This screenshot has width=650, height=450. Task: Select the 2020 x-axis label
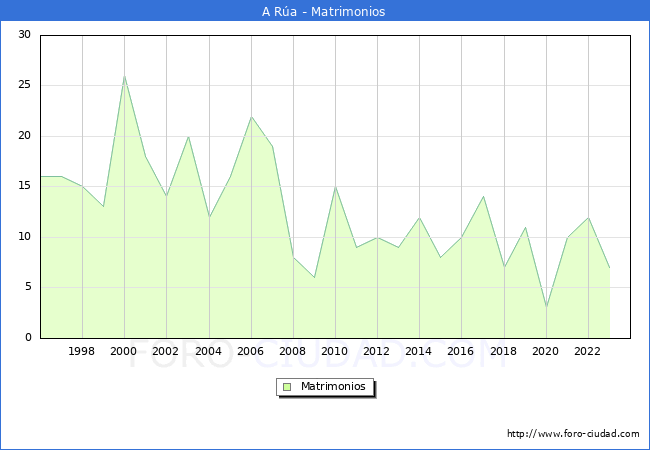[546, 352]
